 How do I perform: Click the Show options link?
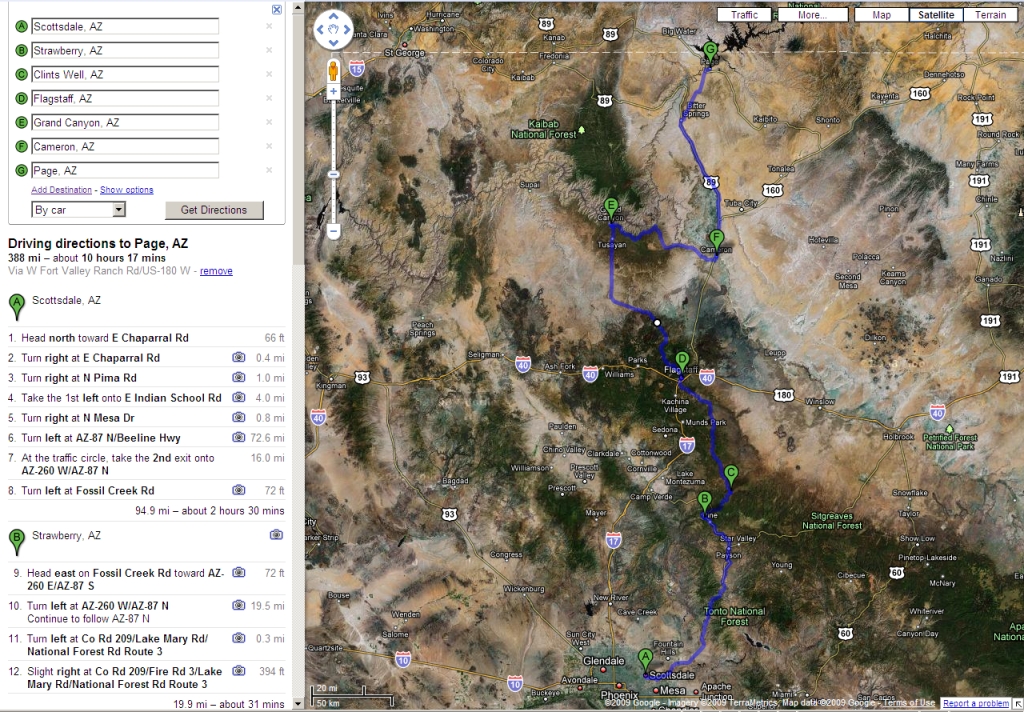point(127,190)
